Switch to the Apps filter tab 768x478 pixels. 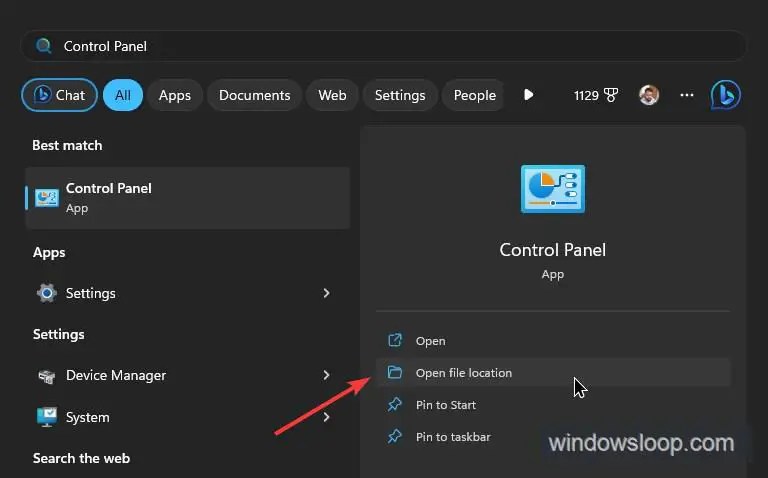(174, 95)
